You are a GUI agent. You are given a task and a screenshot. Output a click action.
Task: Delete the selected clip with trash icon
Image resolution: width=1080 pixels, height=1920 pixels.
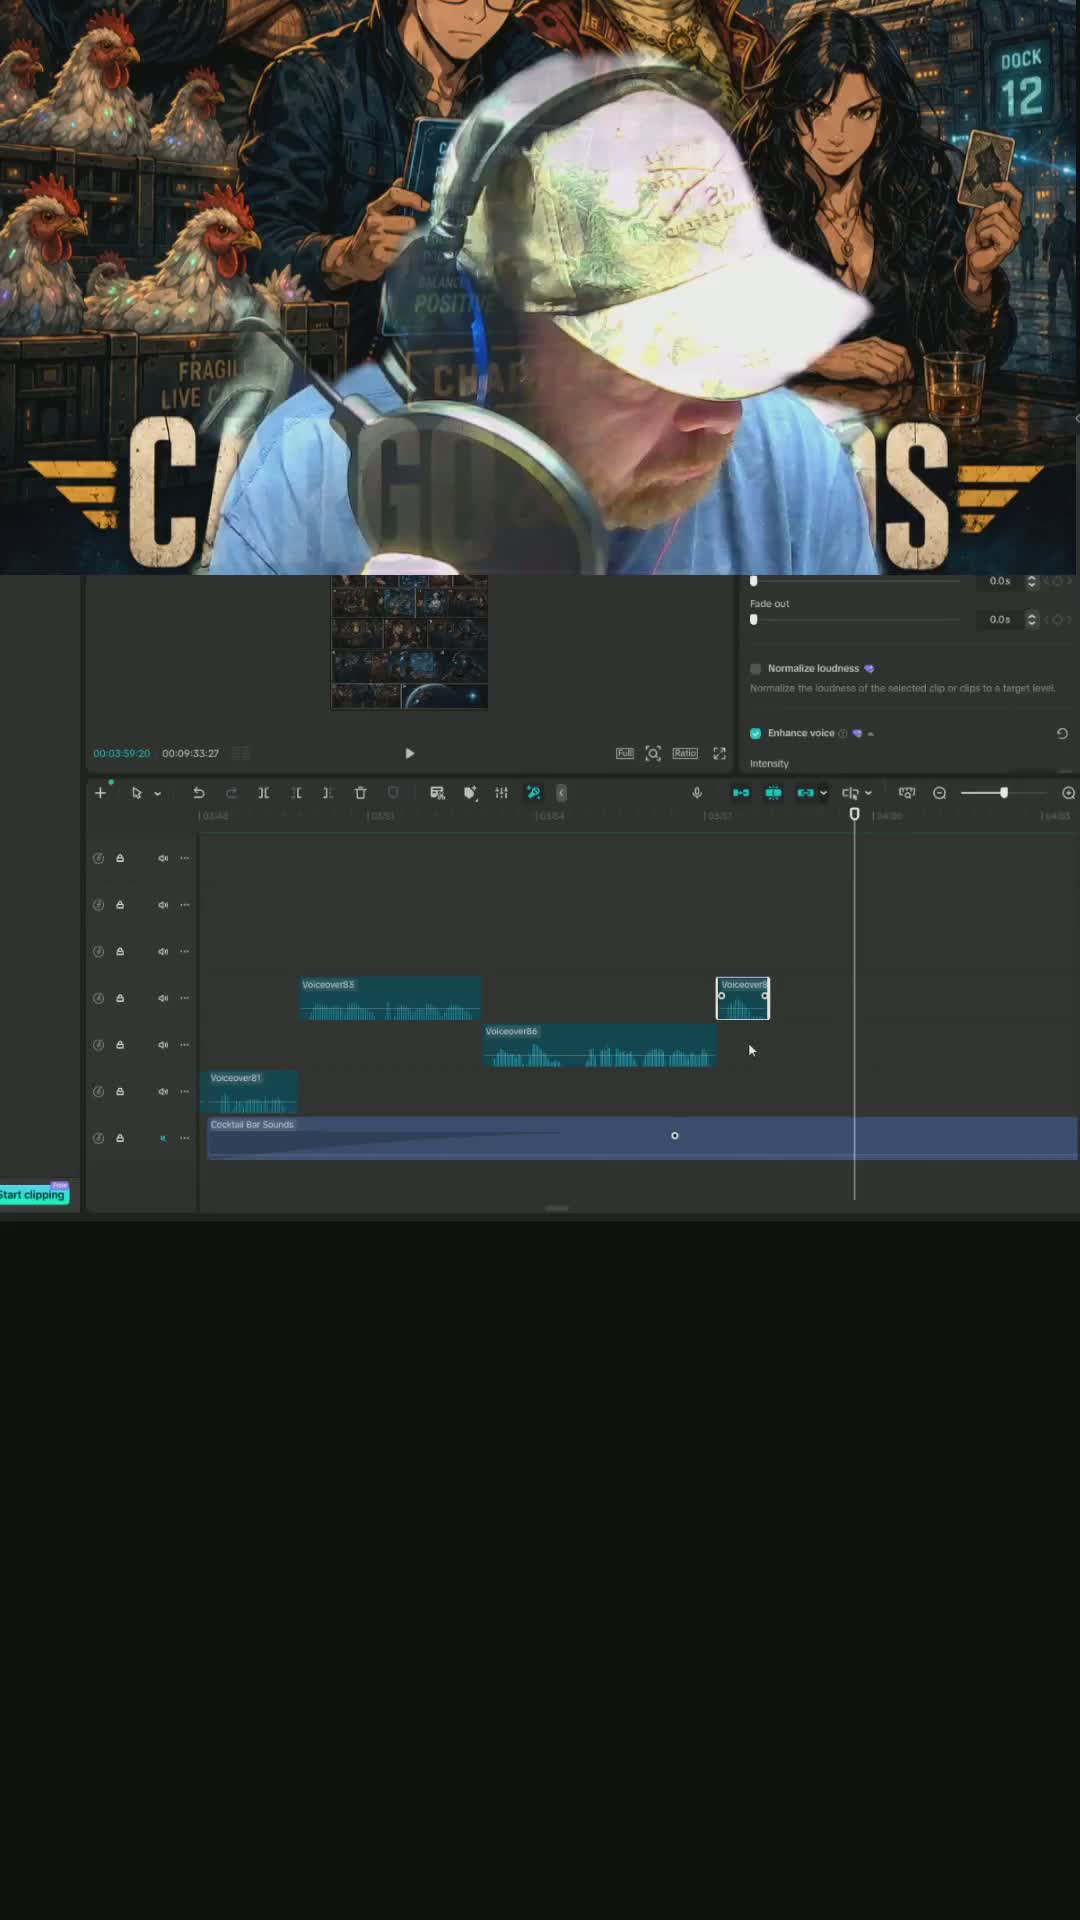(x=361, y=793)
